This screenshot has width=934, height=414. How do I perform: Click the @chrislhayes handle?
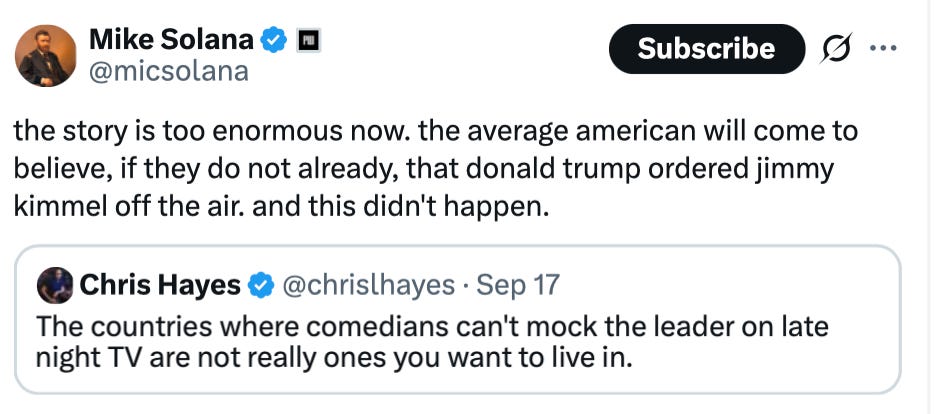[x=369, y=286]
